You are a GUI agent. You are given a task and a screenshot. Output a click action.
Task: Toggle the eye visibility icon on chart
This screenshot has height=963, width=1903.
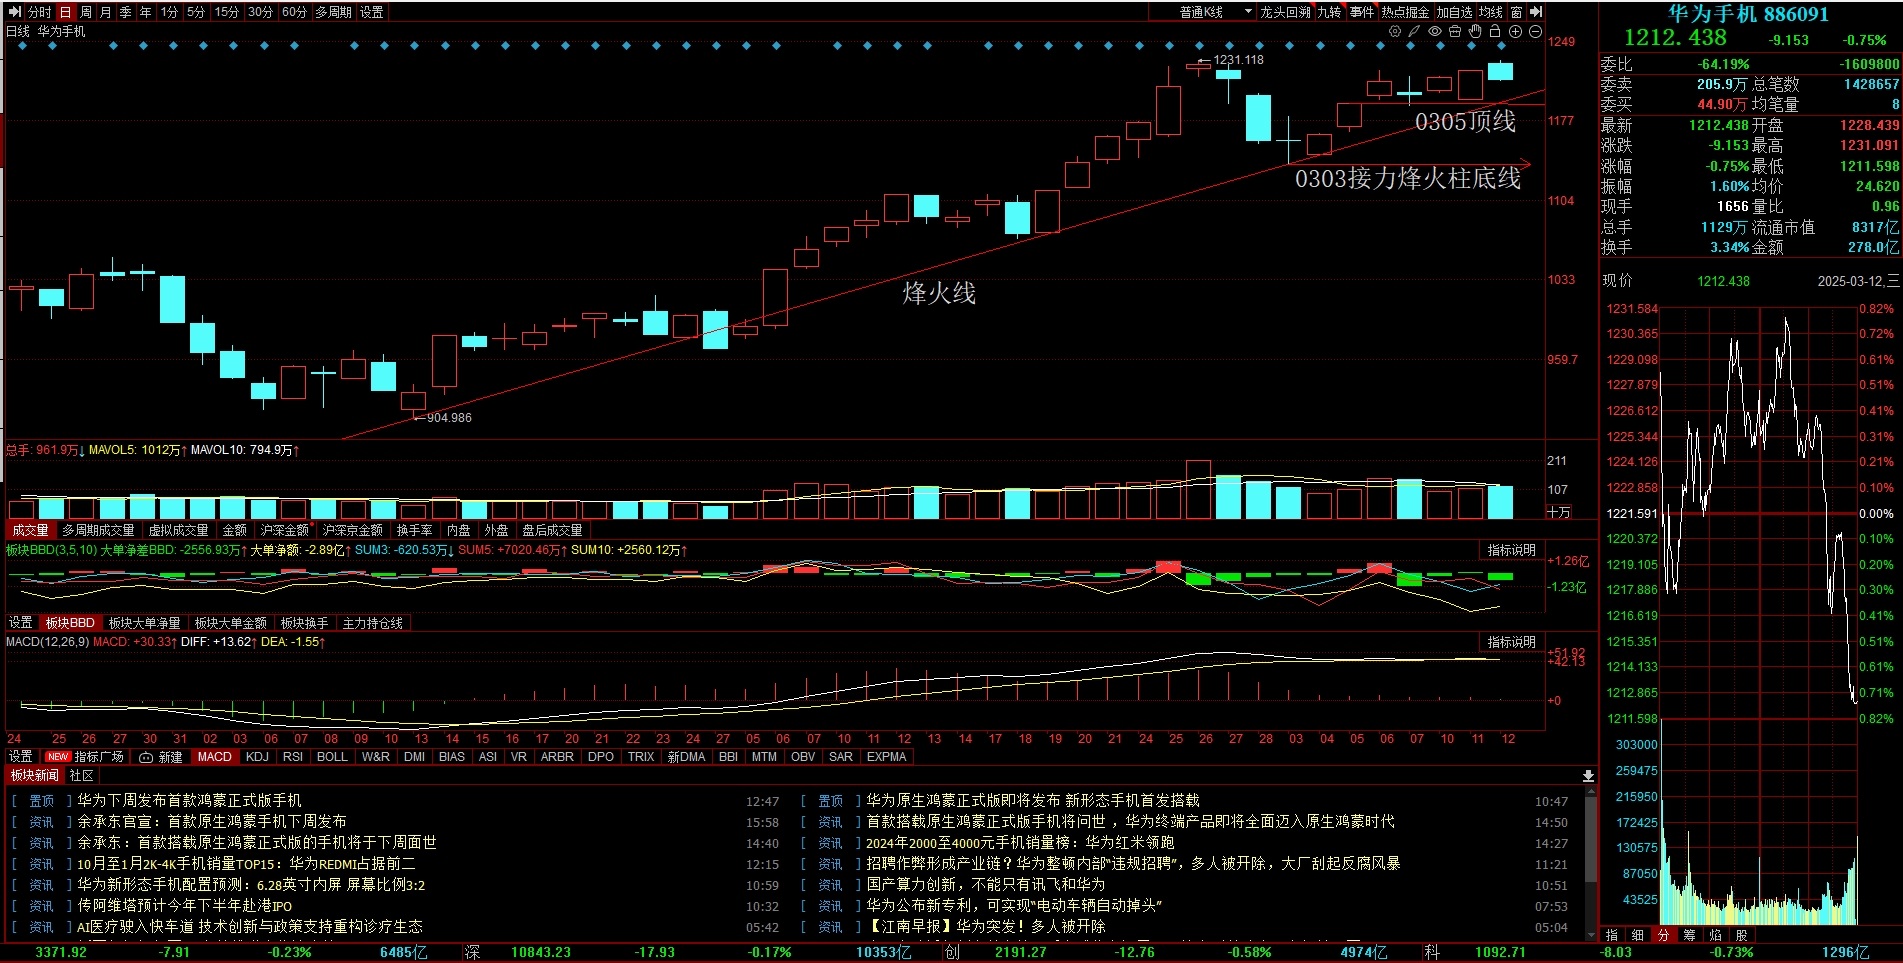1435,32
